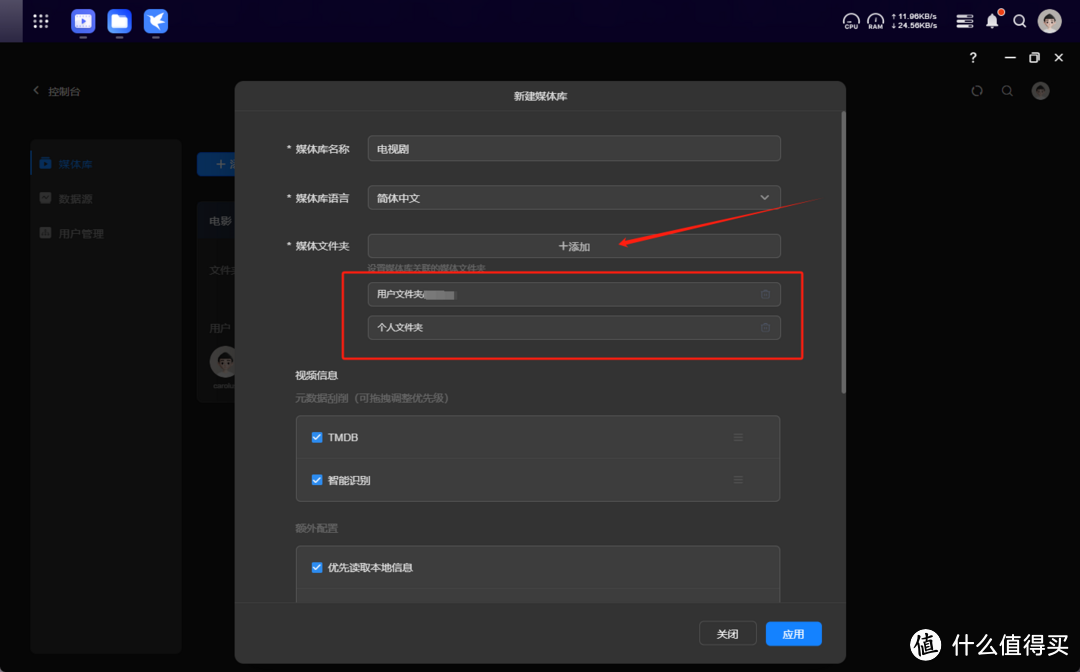
Task: Click the dialog vertical scrollbar
Action: pyautogui.click(x=843, y=250)
